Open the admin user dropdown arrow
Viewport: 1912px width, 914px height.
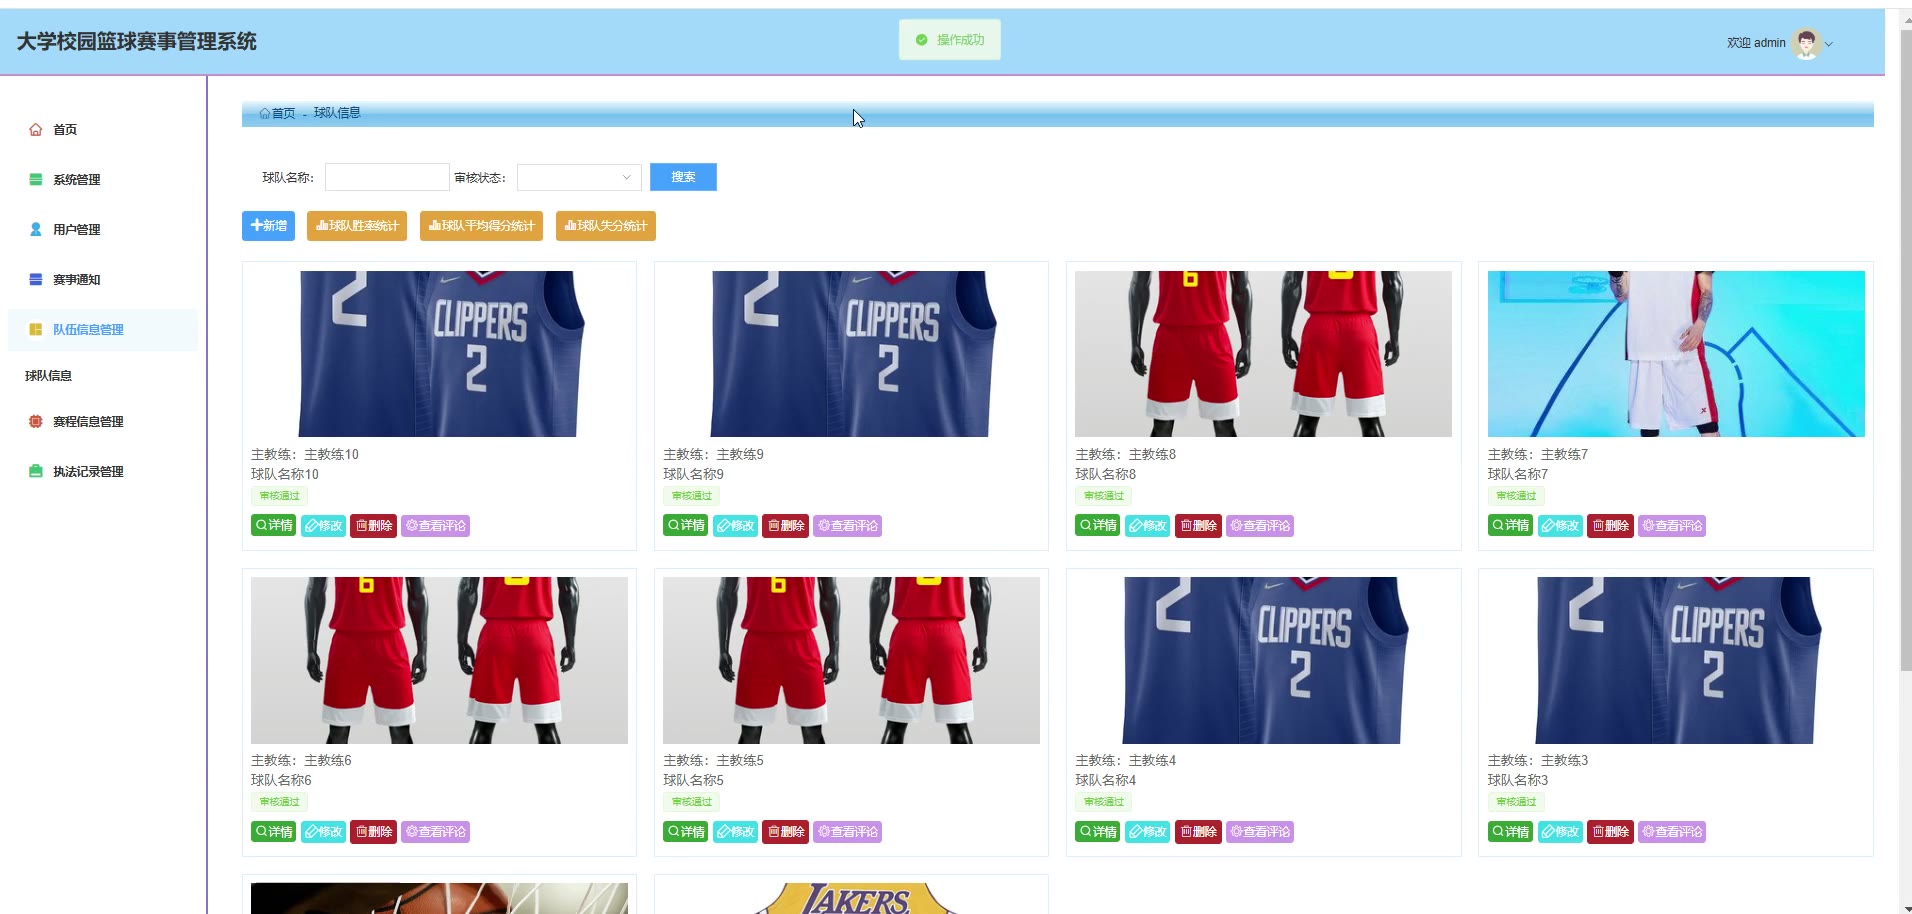tap(1829, 44)
